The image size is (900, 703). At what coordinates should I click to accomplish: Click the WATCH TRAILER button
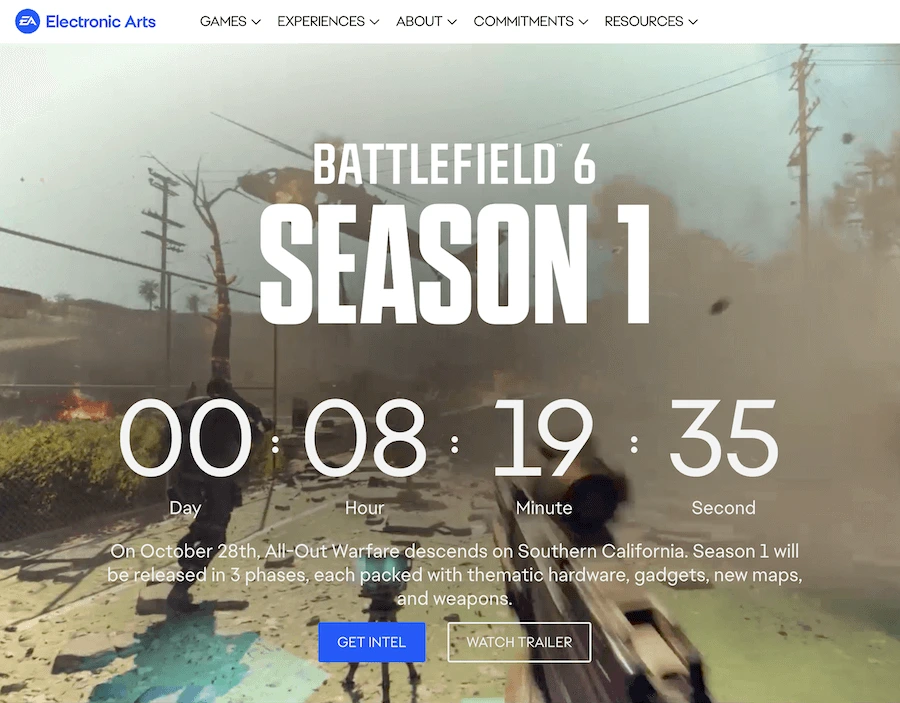tap(519, 642)
